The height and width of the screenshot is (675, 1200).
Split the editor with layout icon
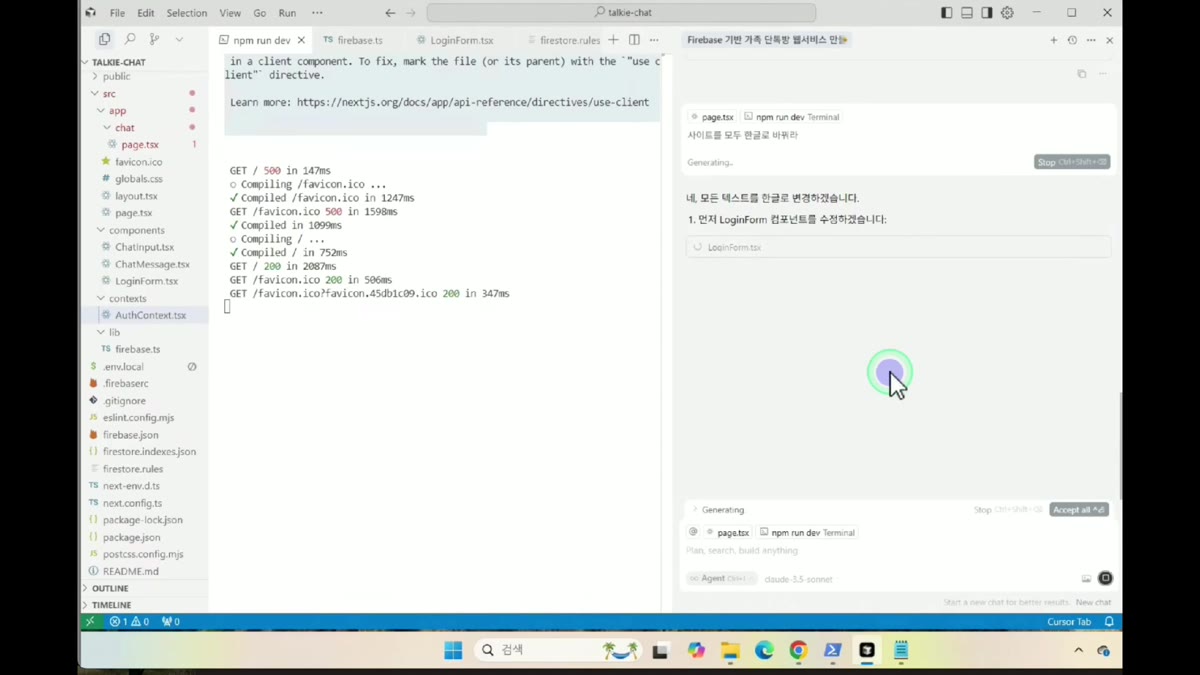coord(634,40)
